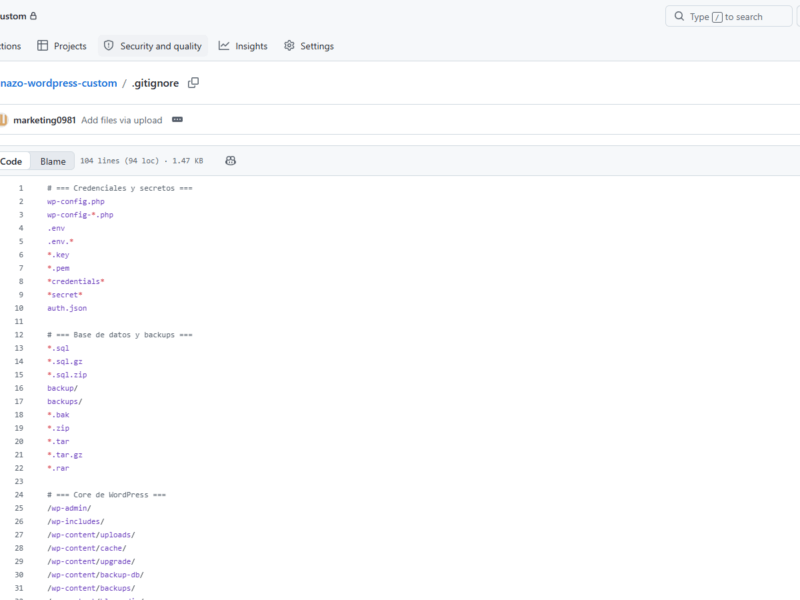800x600 pixels.
Task: Select line number 12
Action: pyautogui.click(x=19, y=335)
